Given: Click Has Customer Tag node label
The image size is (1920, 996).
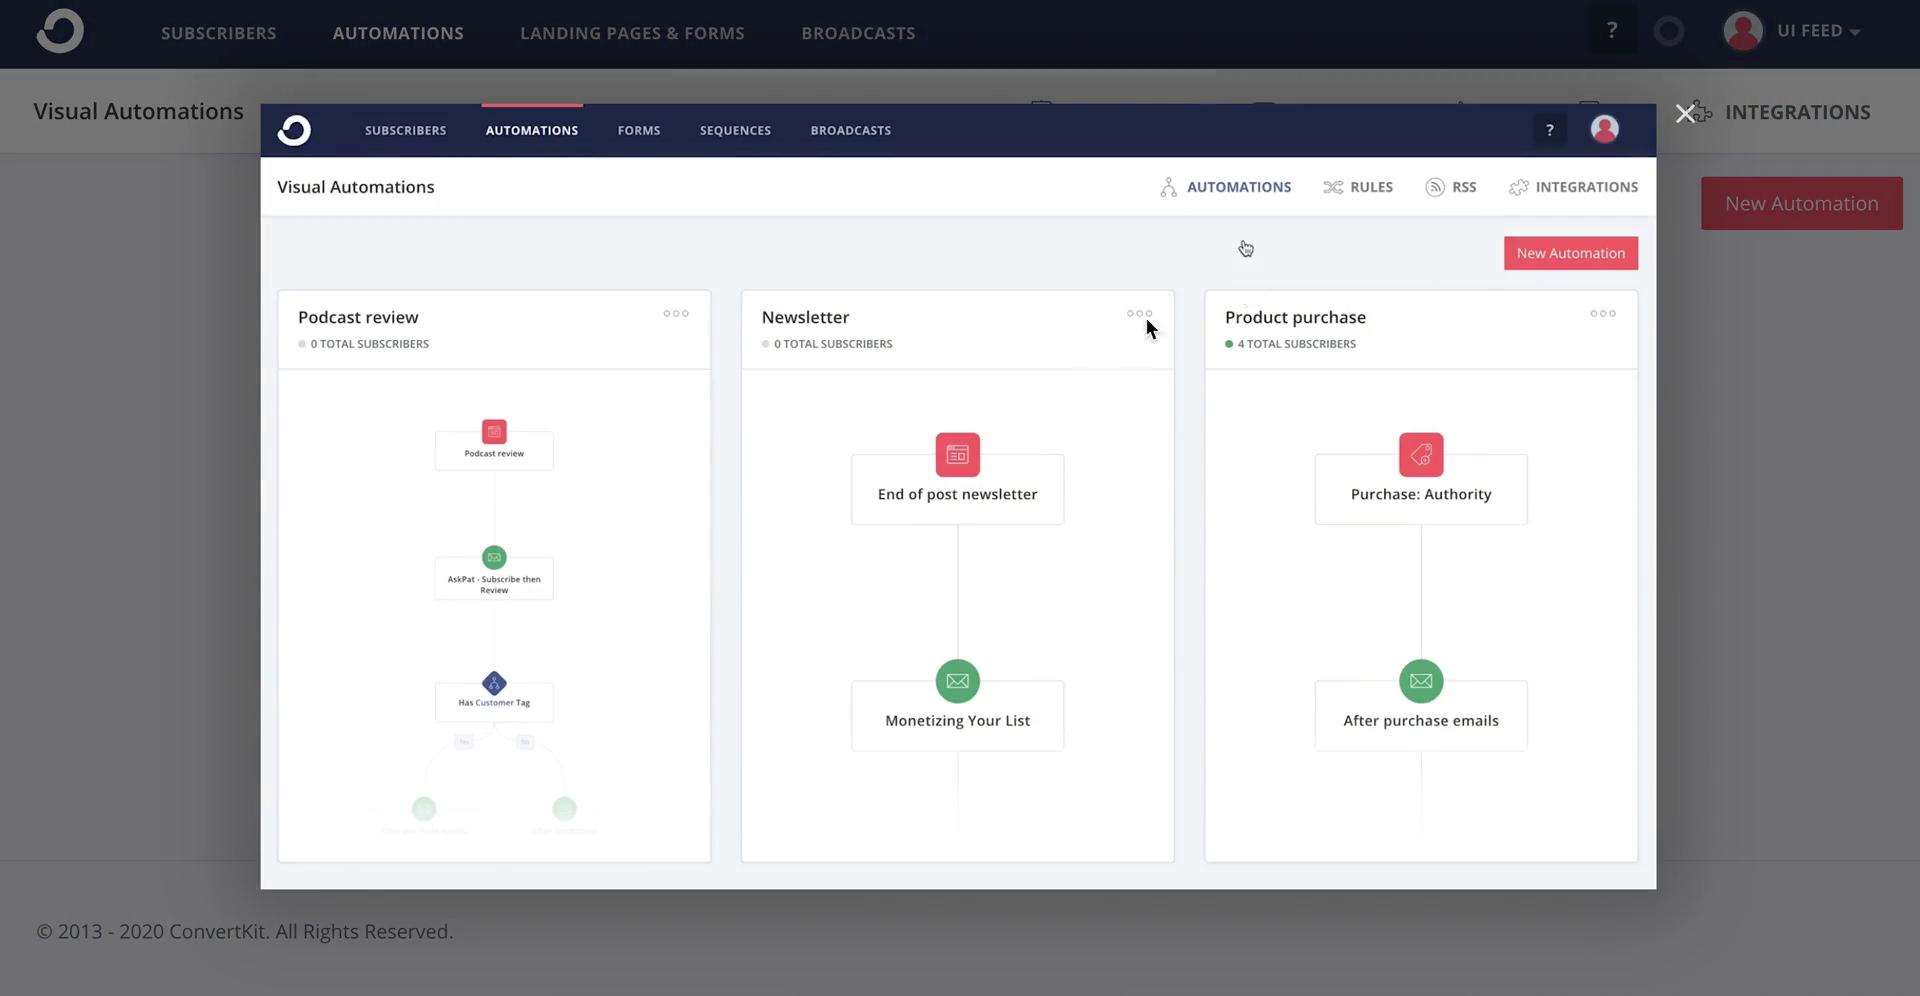Looking at the screenshot, I should pos(494,702).
